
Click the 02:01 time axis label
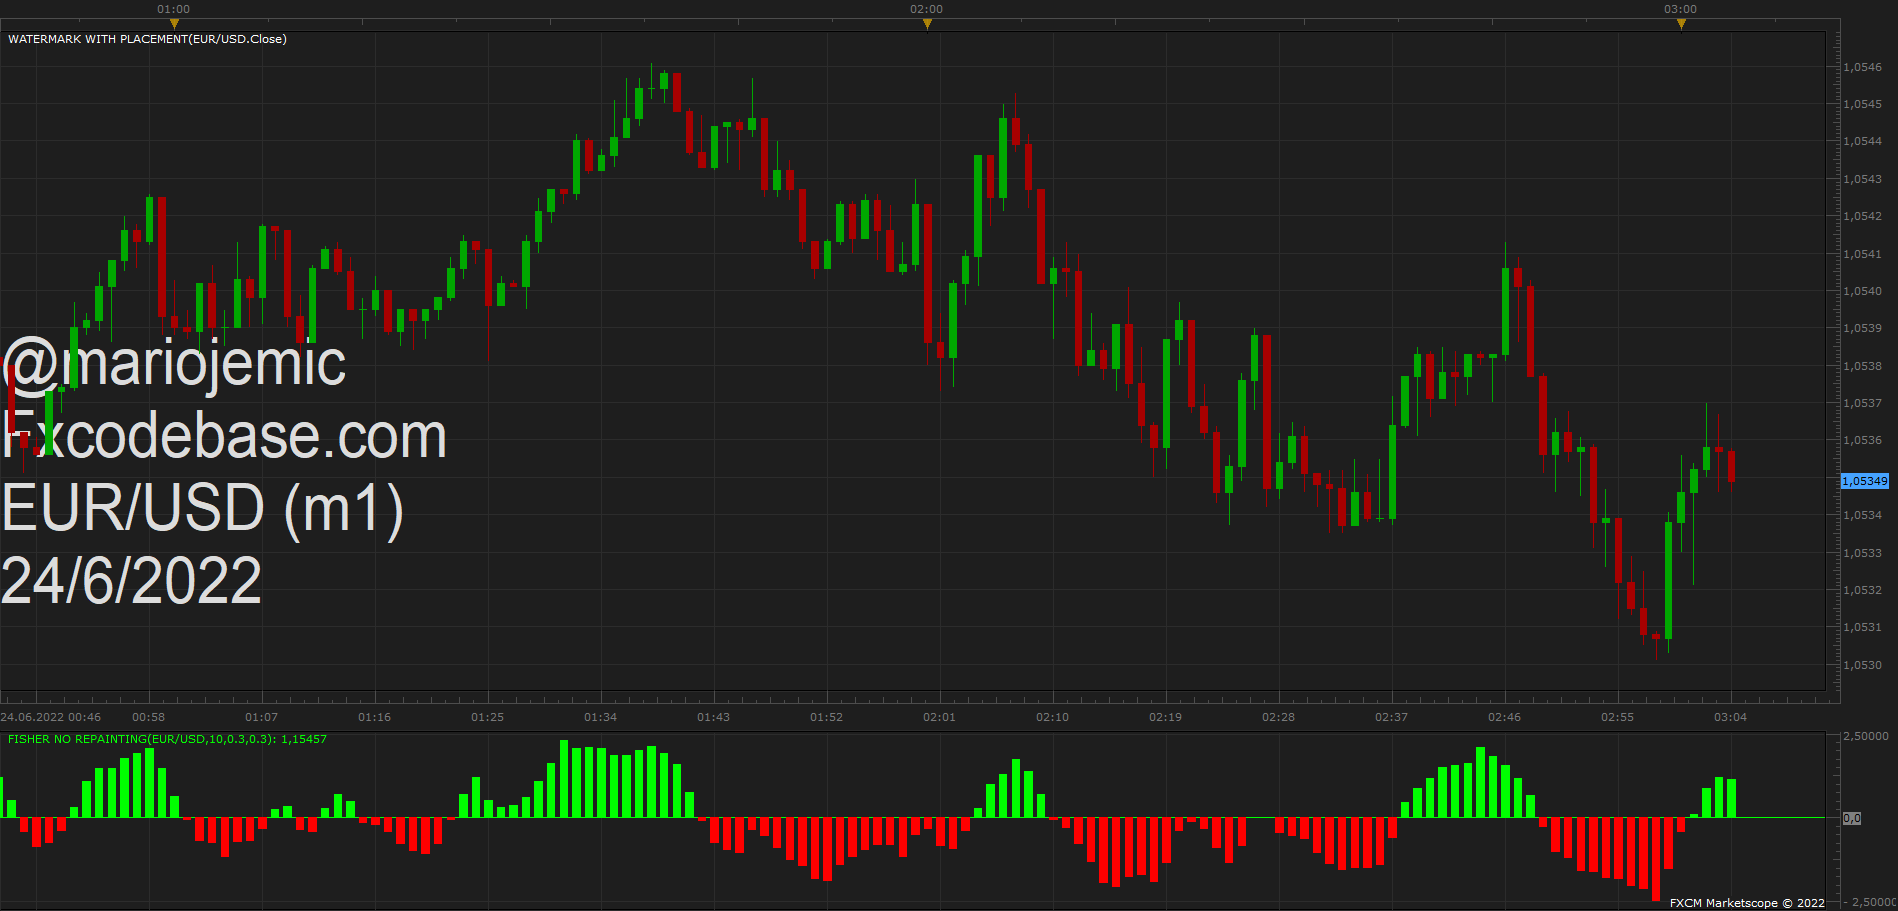pos(939,717)
